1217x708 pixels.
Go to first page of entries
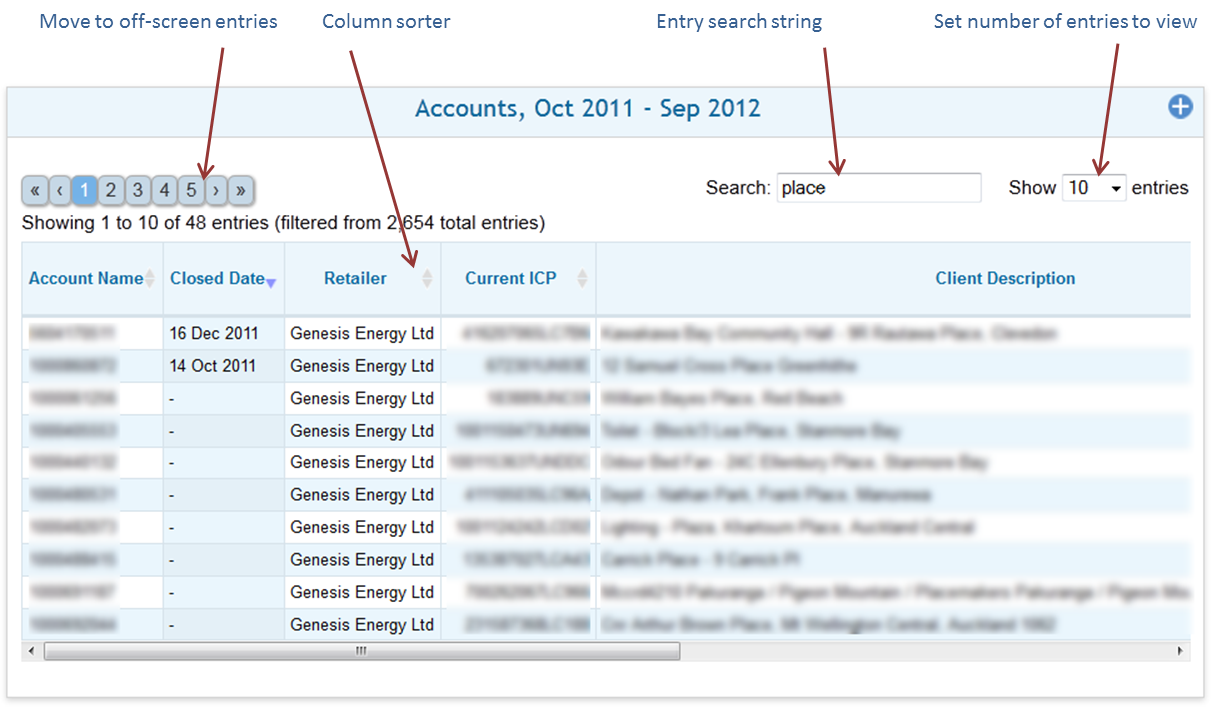tap(35, 190)
